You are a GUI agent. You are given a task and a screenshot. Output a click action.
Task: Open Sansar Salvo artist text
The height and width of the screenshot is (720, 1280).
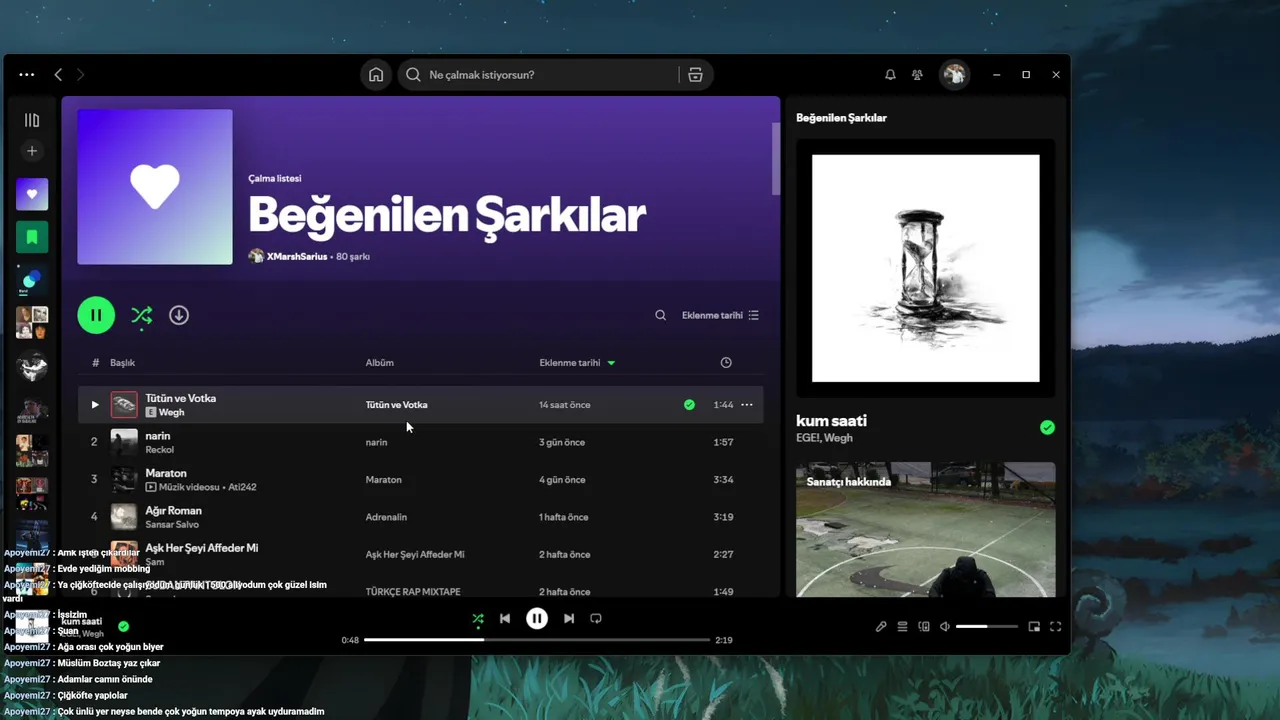click(172, 524)
